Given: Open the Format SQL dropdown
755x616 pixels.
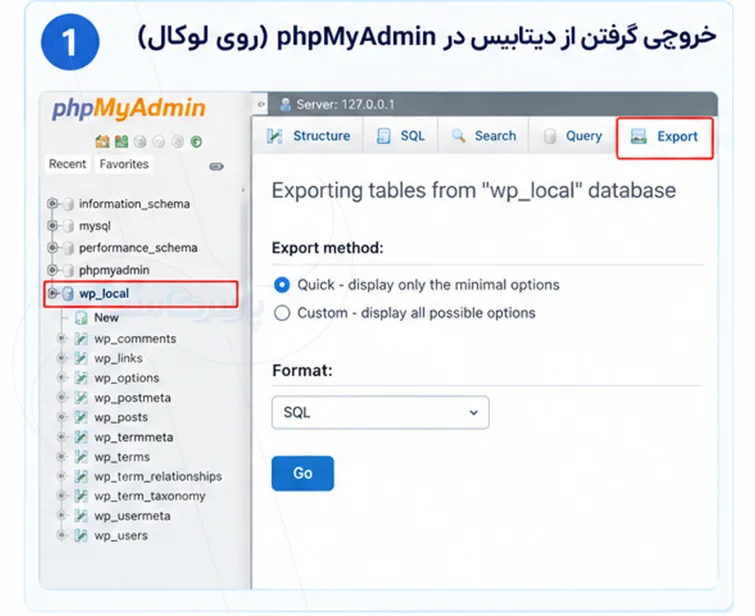Looking at the screenshot, I should pos(380,412).
